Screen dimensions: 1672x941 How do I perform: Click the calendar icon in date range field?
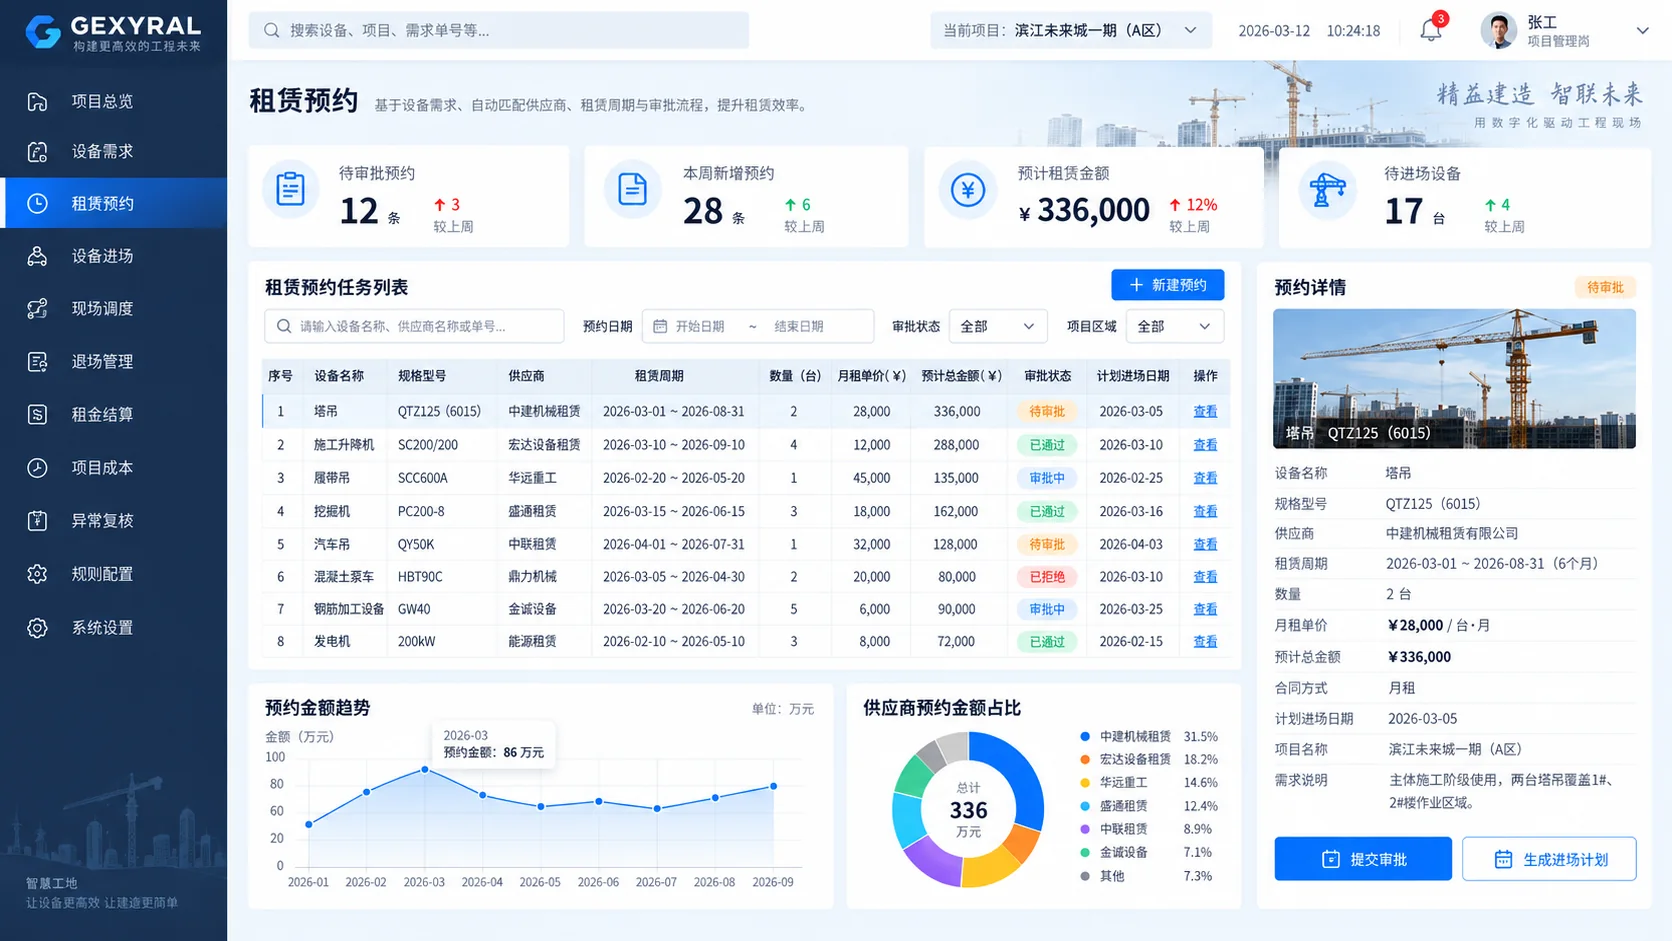(660, 326)
